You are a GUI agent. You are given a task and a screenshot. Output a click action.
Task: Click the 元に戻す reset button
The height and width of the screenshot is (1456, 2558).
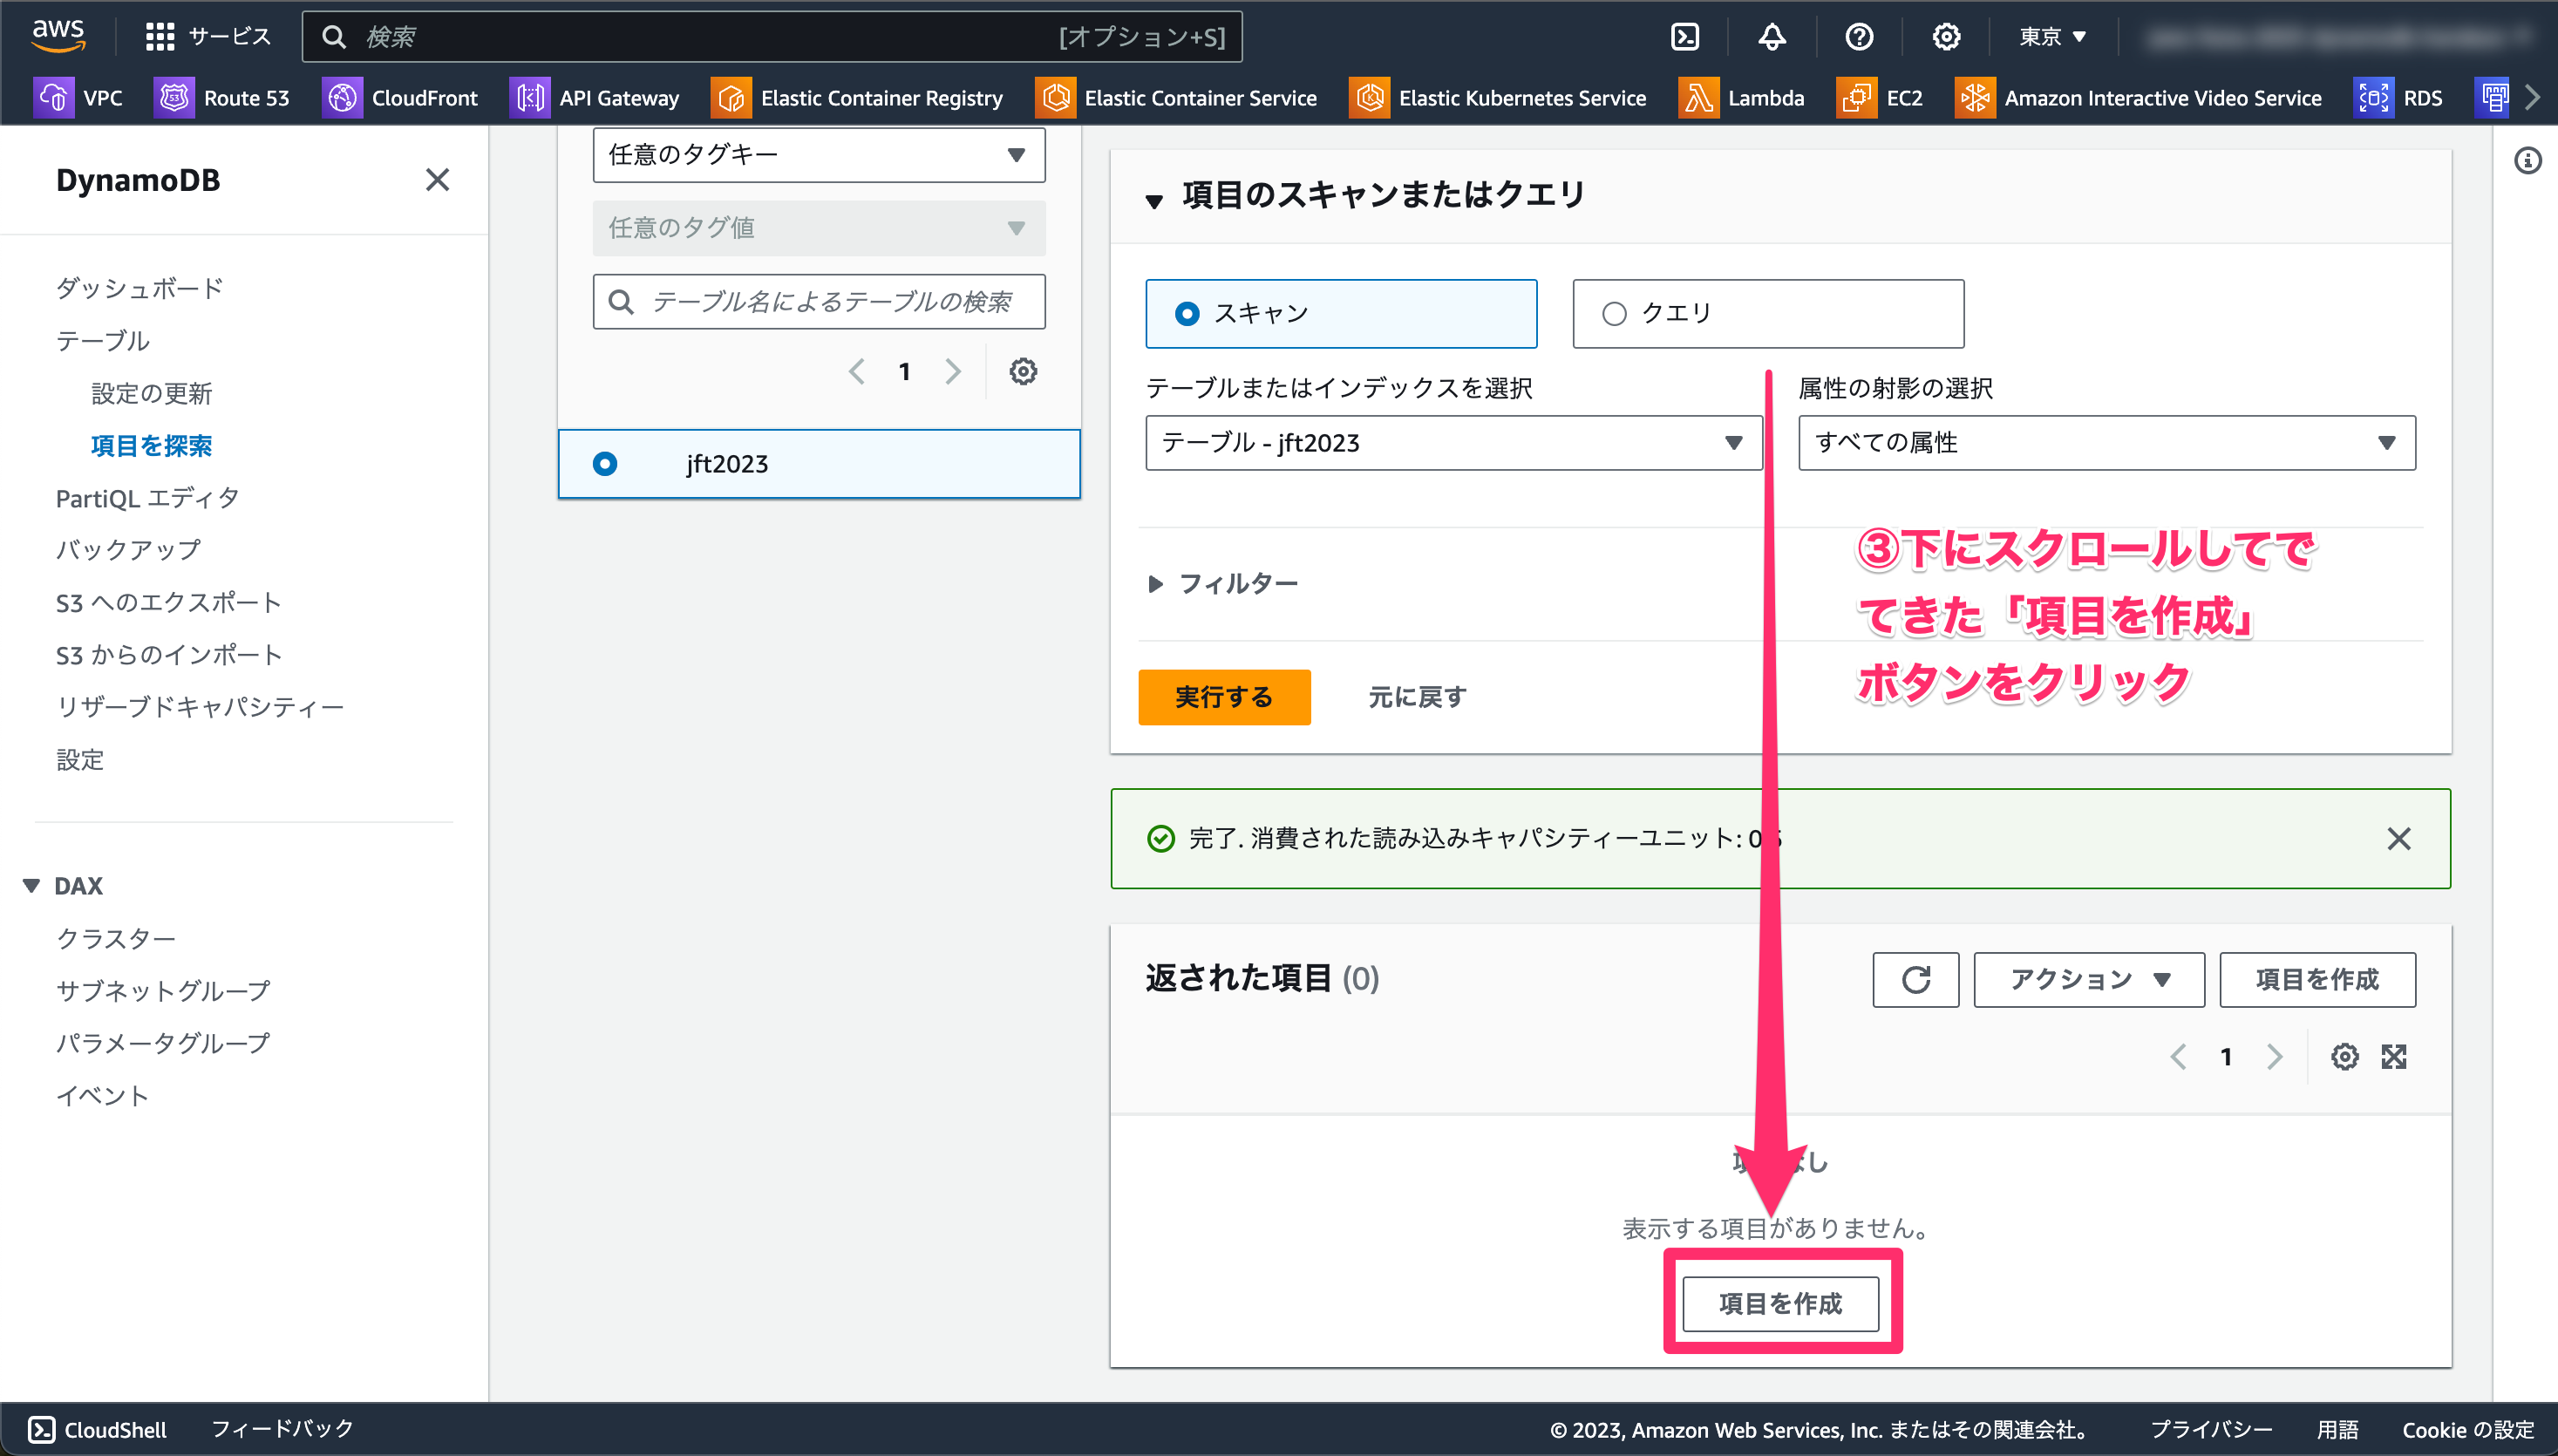pos(1416,697)
